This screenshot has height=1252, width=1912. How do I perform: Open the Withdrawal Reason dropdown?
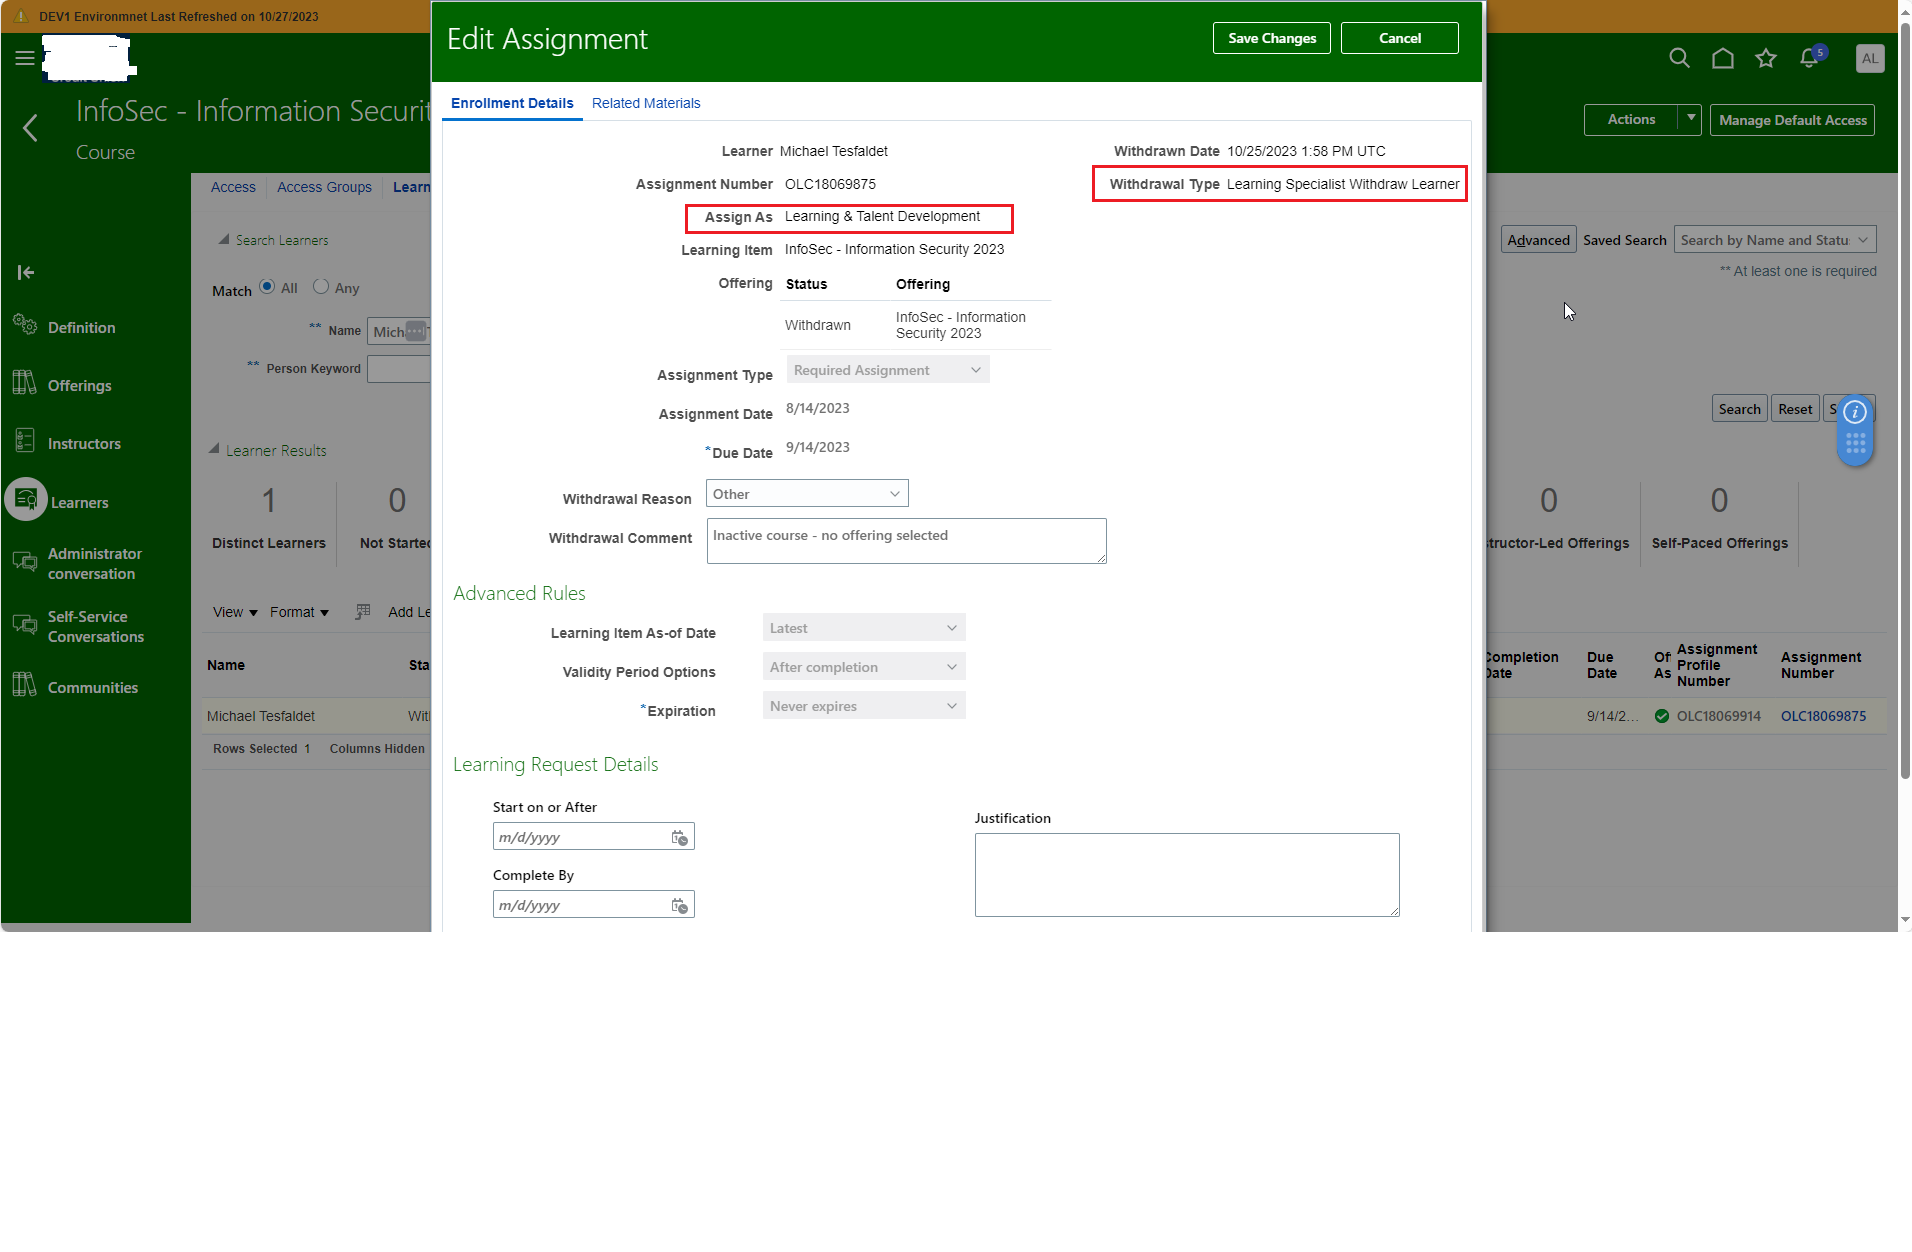pyautogui.click(x=806, y=493)
